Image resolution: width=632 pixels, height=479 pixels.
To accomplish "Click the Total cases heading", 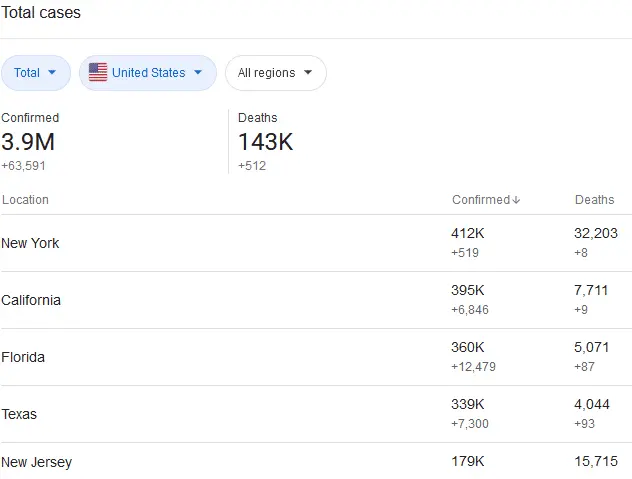I will click(x=41, y=13).
